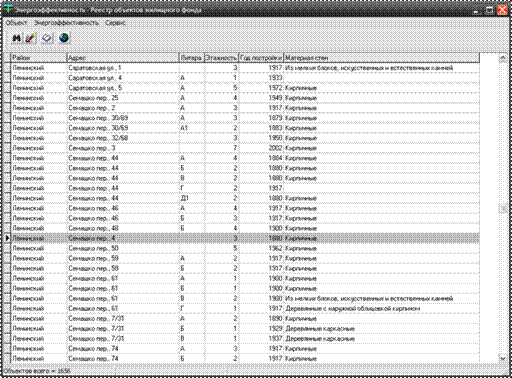Click the year cell 2002

(261, 148)
